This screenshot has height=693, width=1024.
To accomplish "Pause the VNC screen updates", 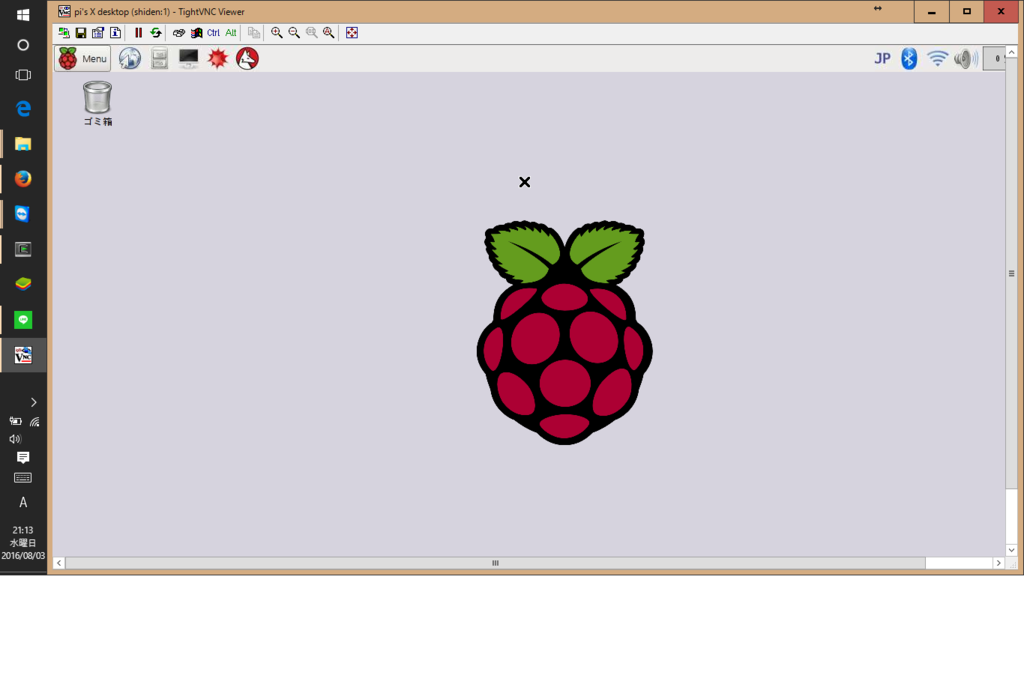I will [138, 33].
